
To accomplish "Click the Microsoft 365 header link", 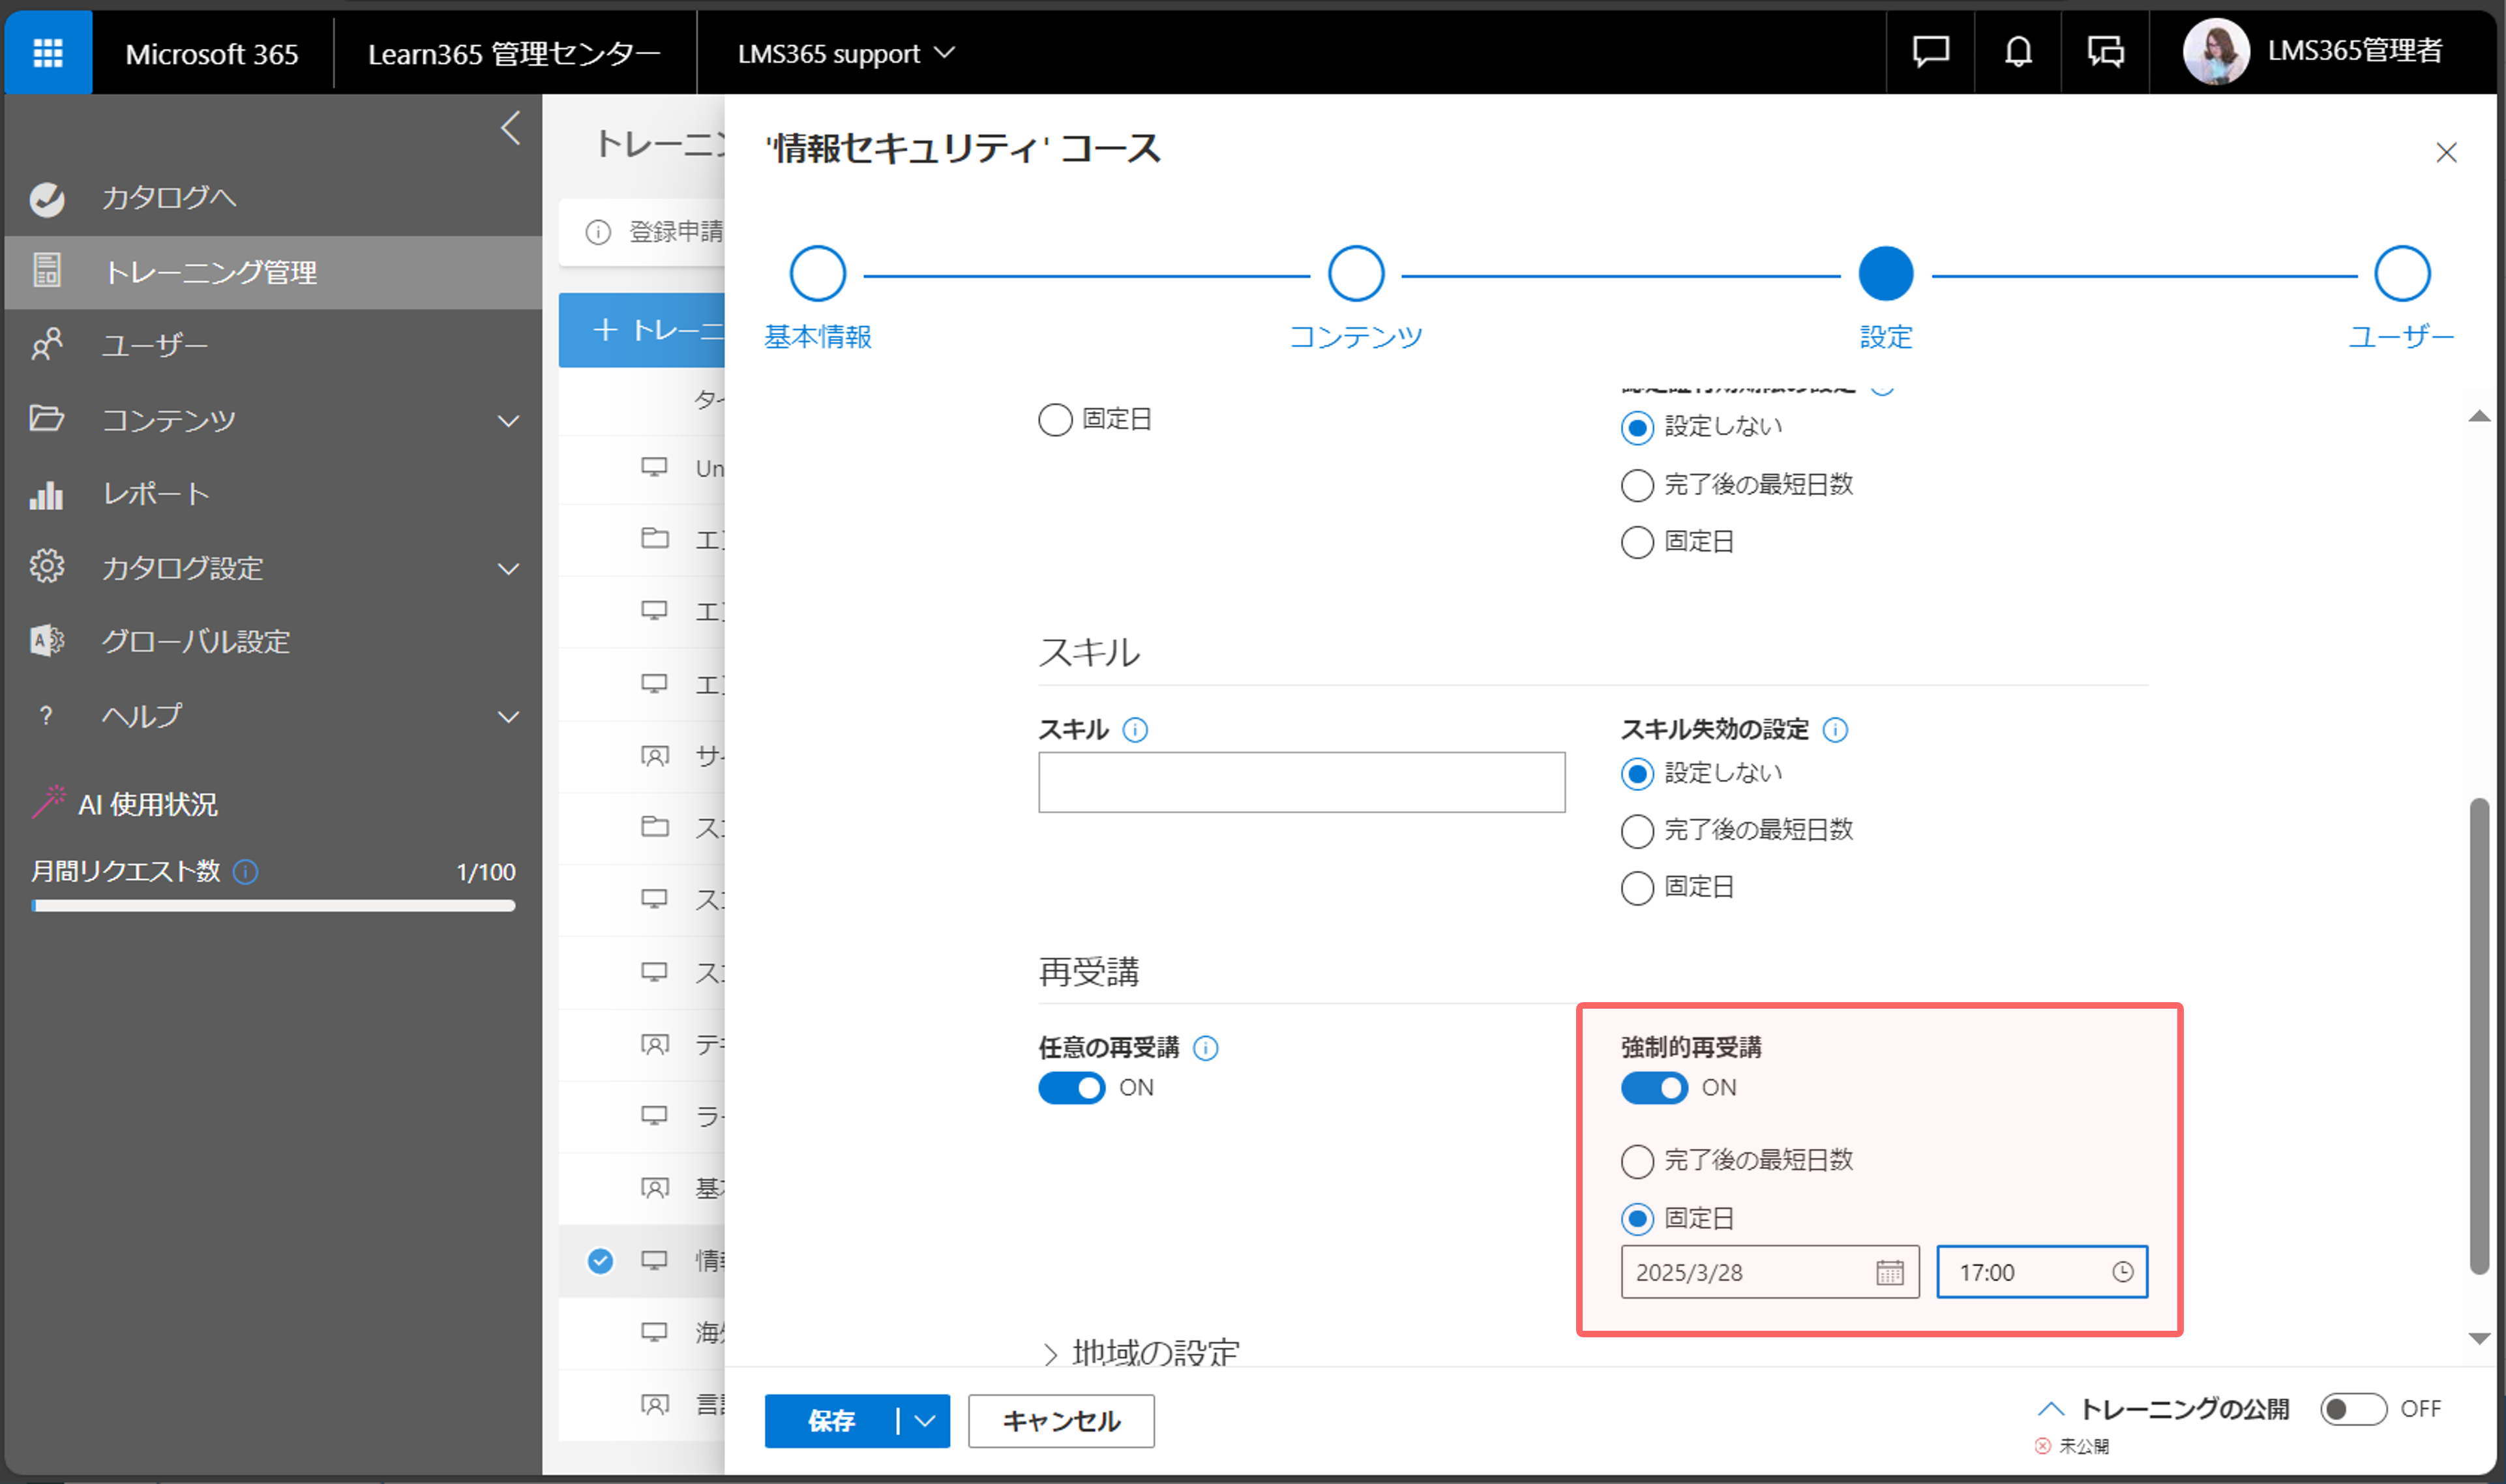I will pyautogui.click(x=212, y=53).
